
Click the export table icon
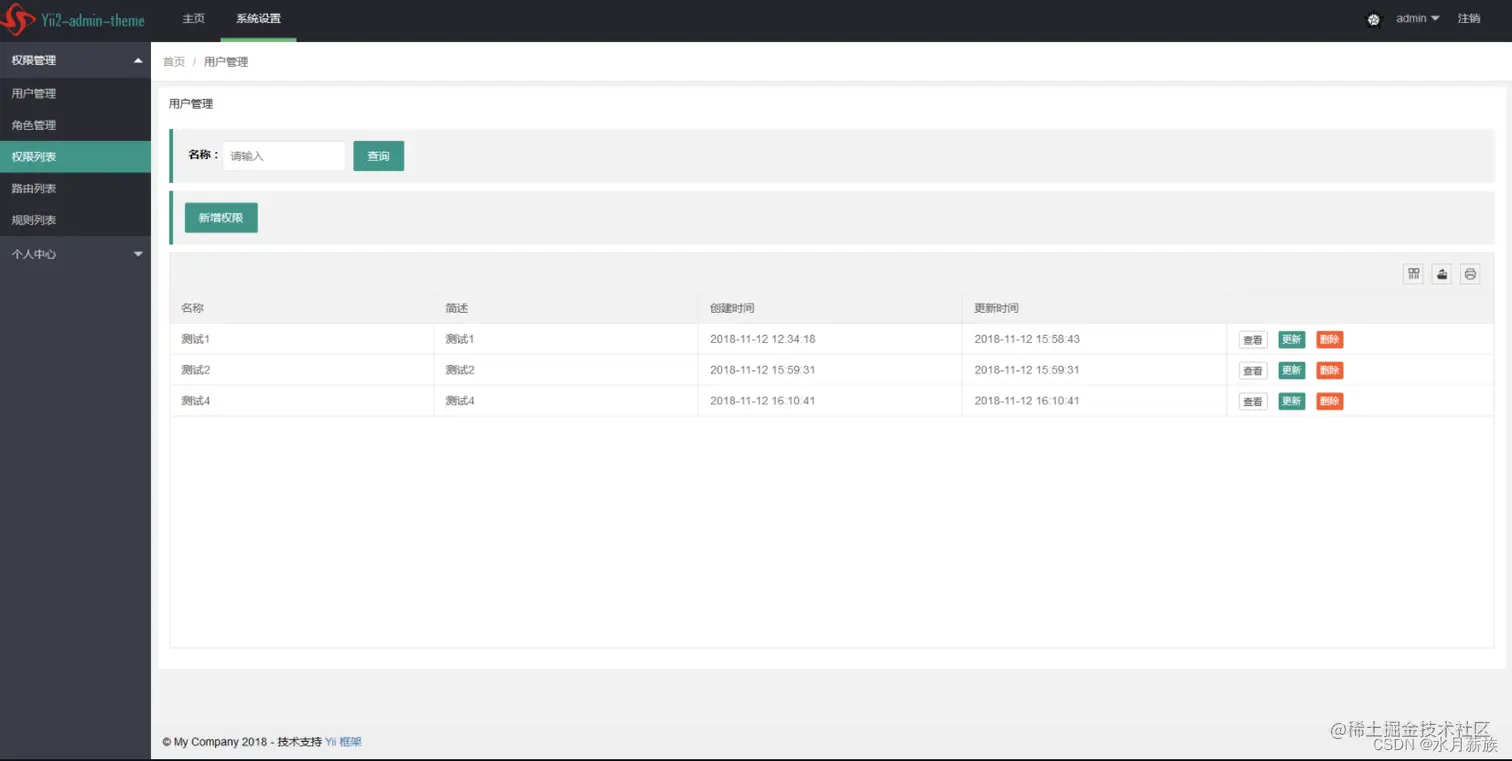pyautogui.click(x=1441, y=274)
